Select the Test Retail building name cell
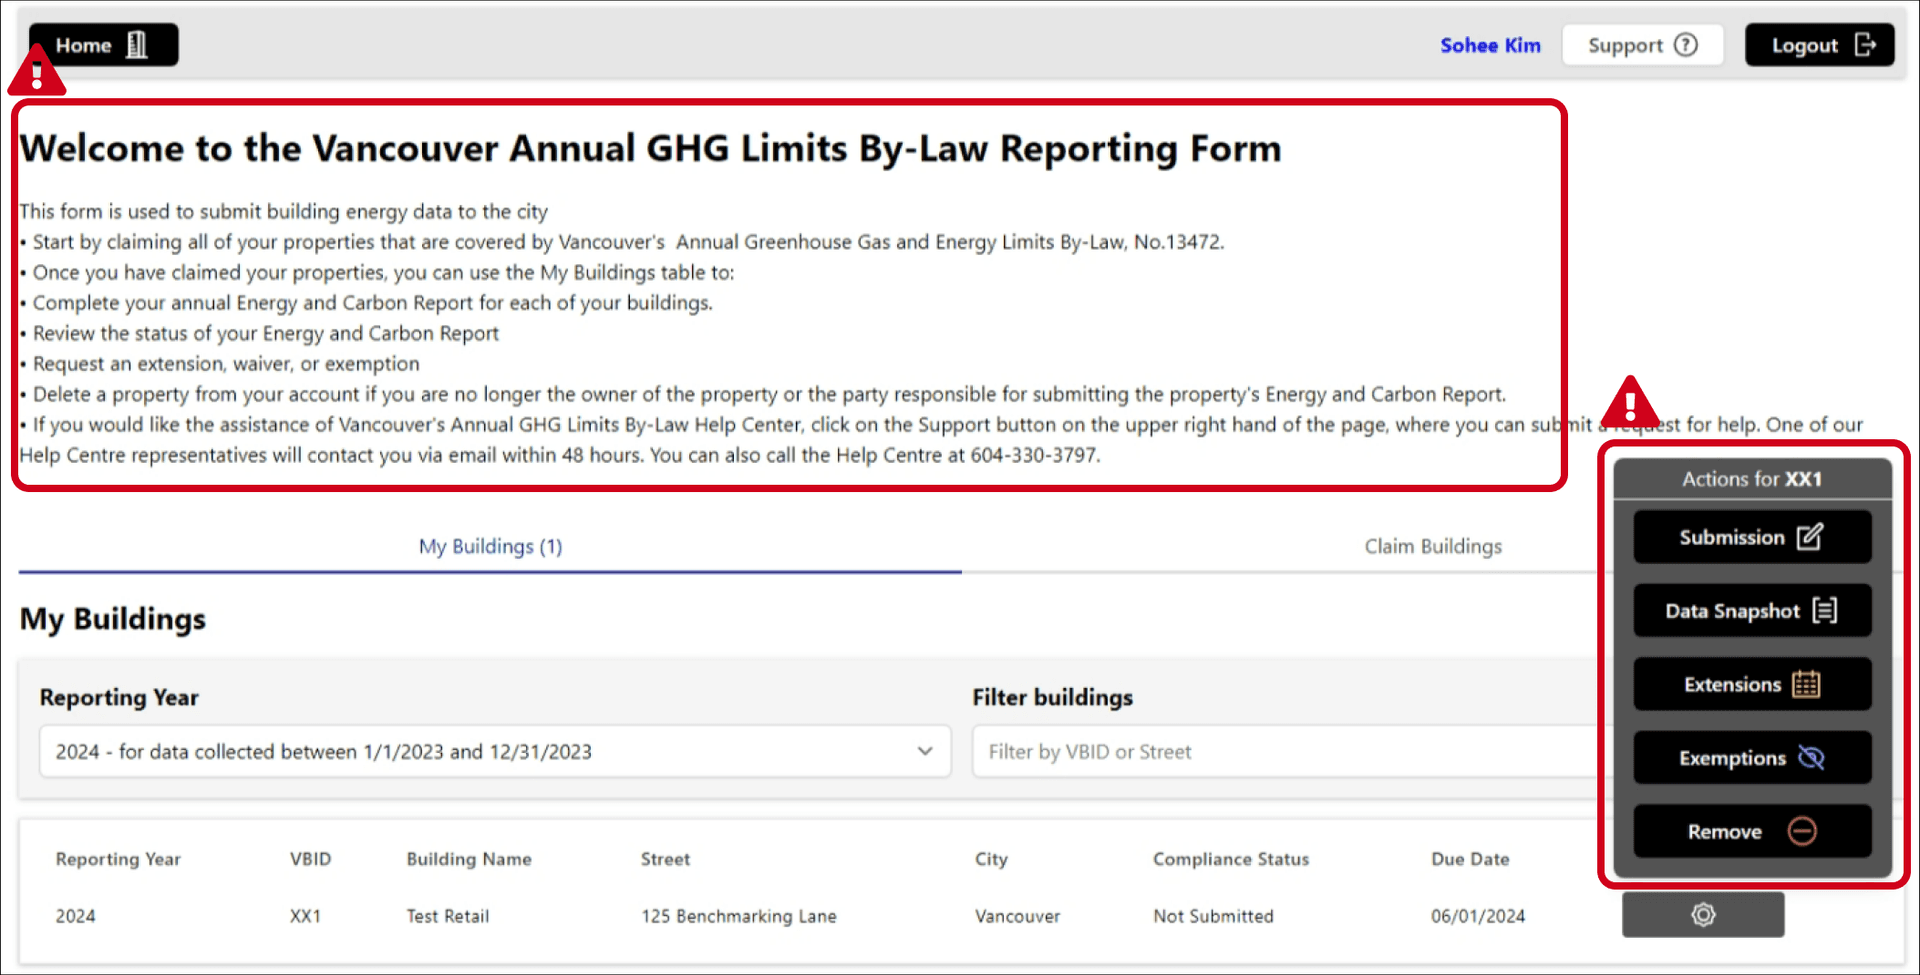This screenshot has height=975, width=1920. (x=447, y=916)
